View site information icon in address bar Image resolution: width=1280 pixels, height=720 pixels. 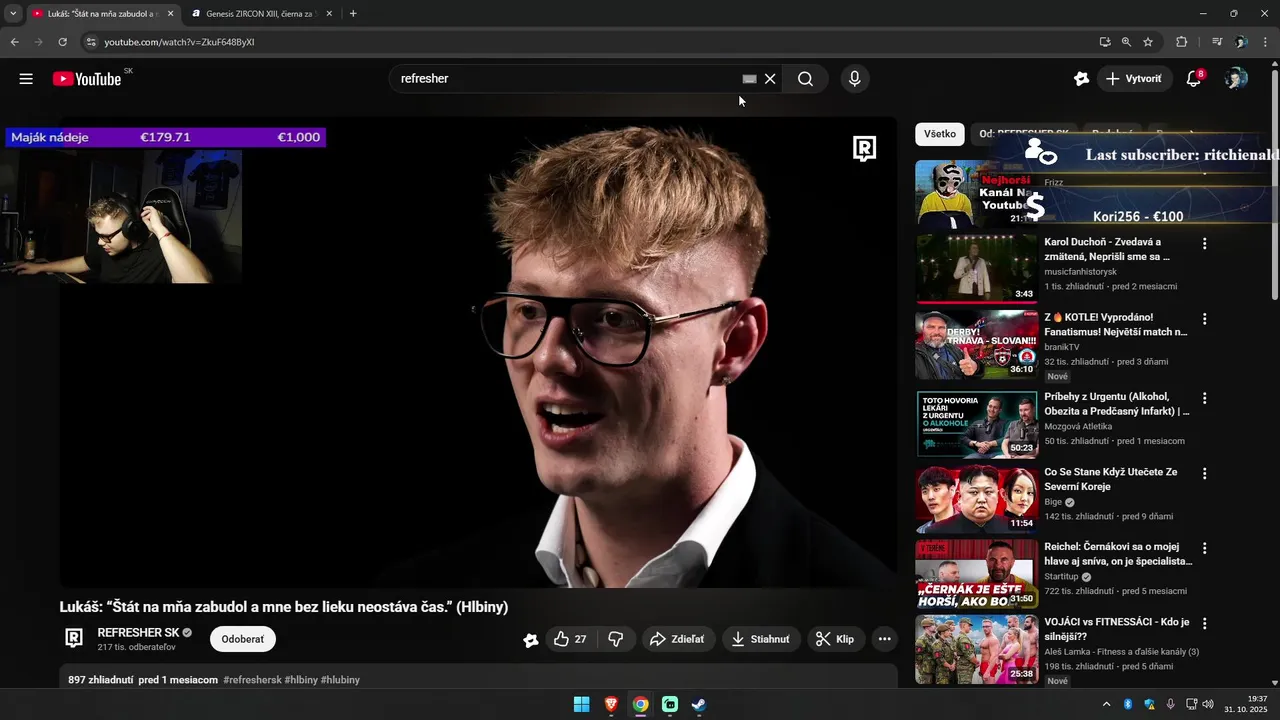click(x=90, y=42)
